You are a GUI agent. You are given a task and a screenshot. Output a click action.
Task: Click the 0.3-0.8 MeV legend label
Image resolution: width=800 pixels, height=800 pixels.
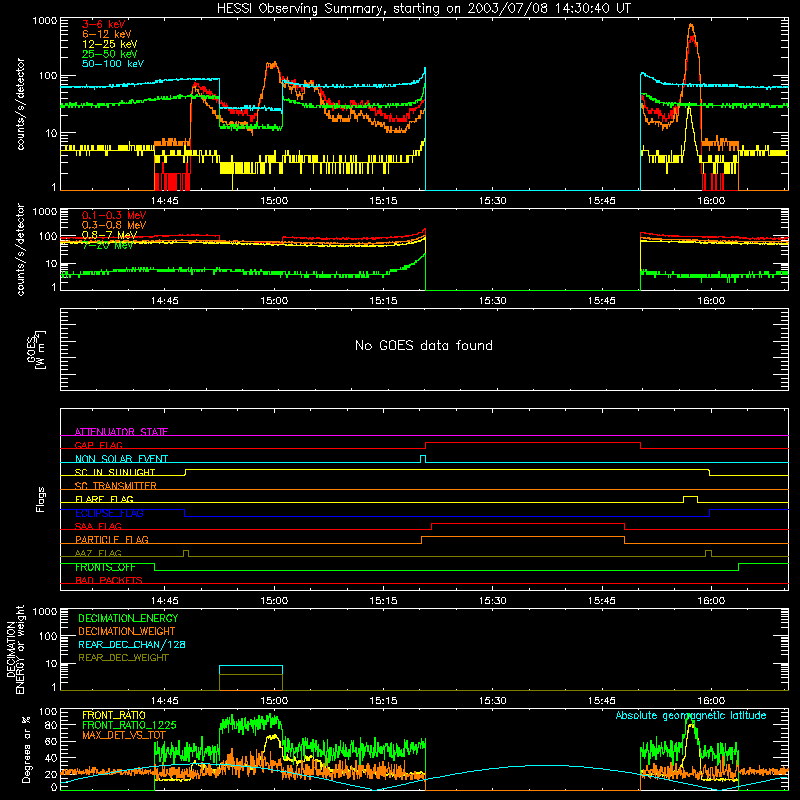coord(114,225)
